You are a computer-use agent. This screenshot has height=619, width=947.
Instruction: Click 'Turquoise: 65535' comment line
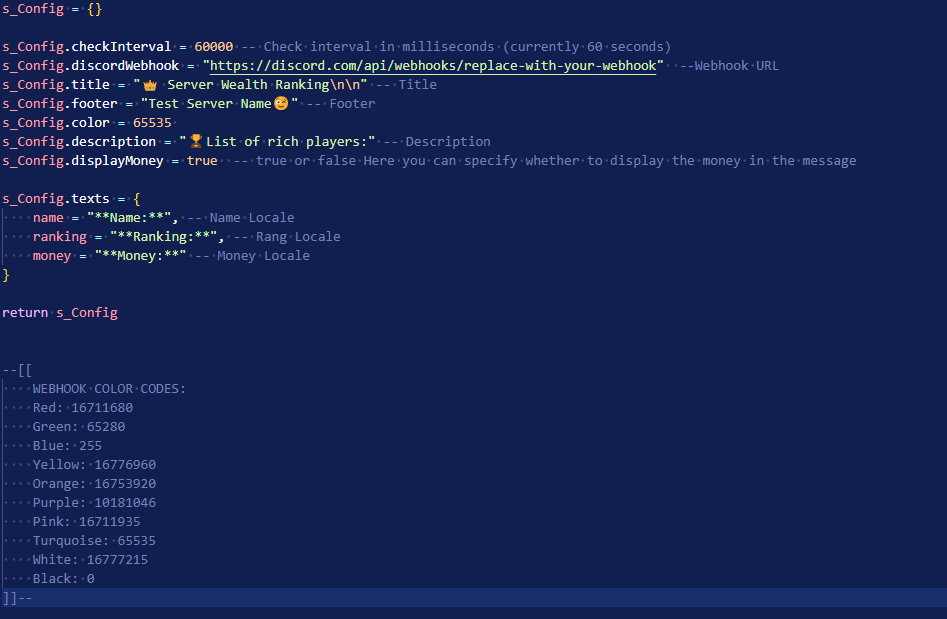(94, 541)
